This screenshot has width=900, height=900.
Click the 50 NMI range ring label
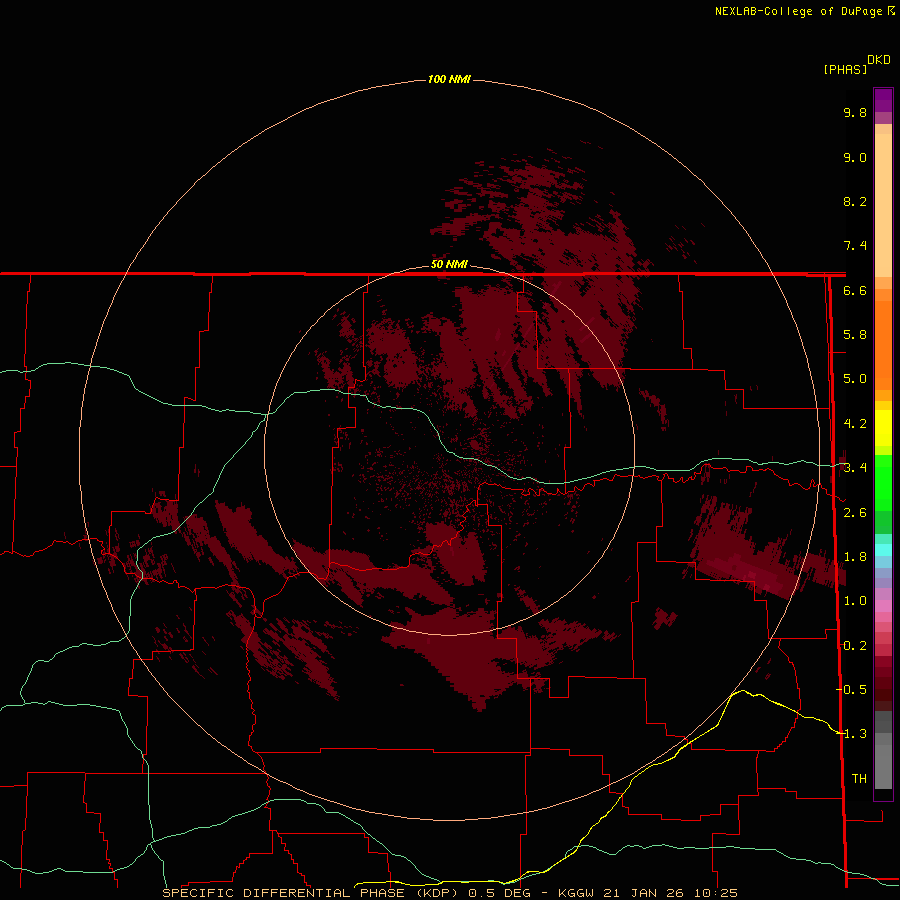point(449,264)
